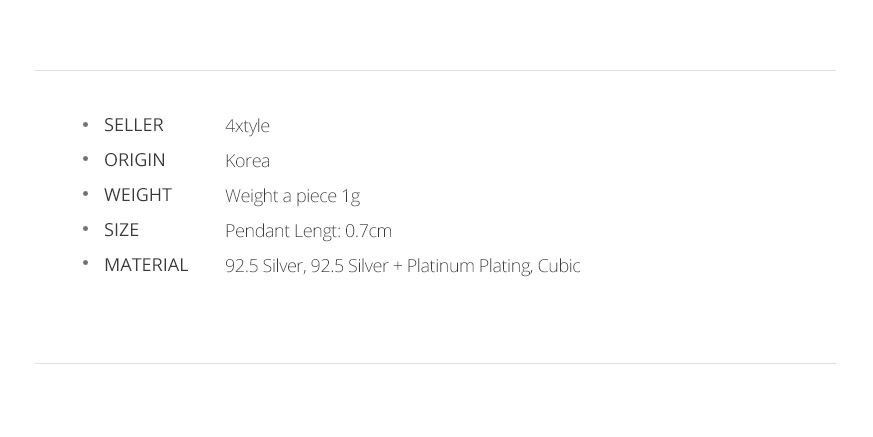Click the MATERIAL label

click(x=146, y=265)
